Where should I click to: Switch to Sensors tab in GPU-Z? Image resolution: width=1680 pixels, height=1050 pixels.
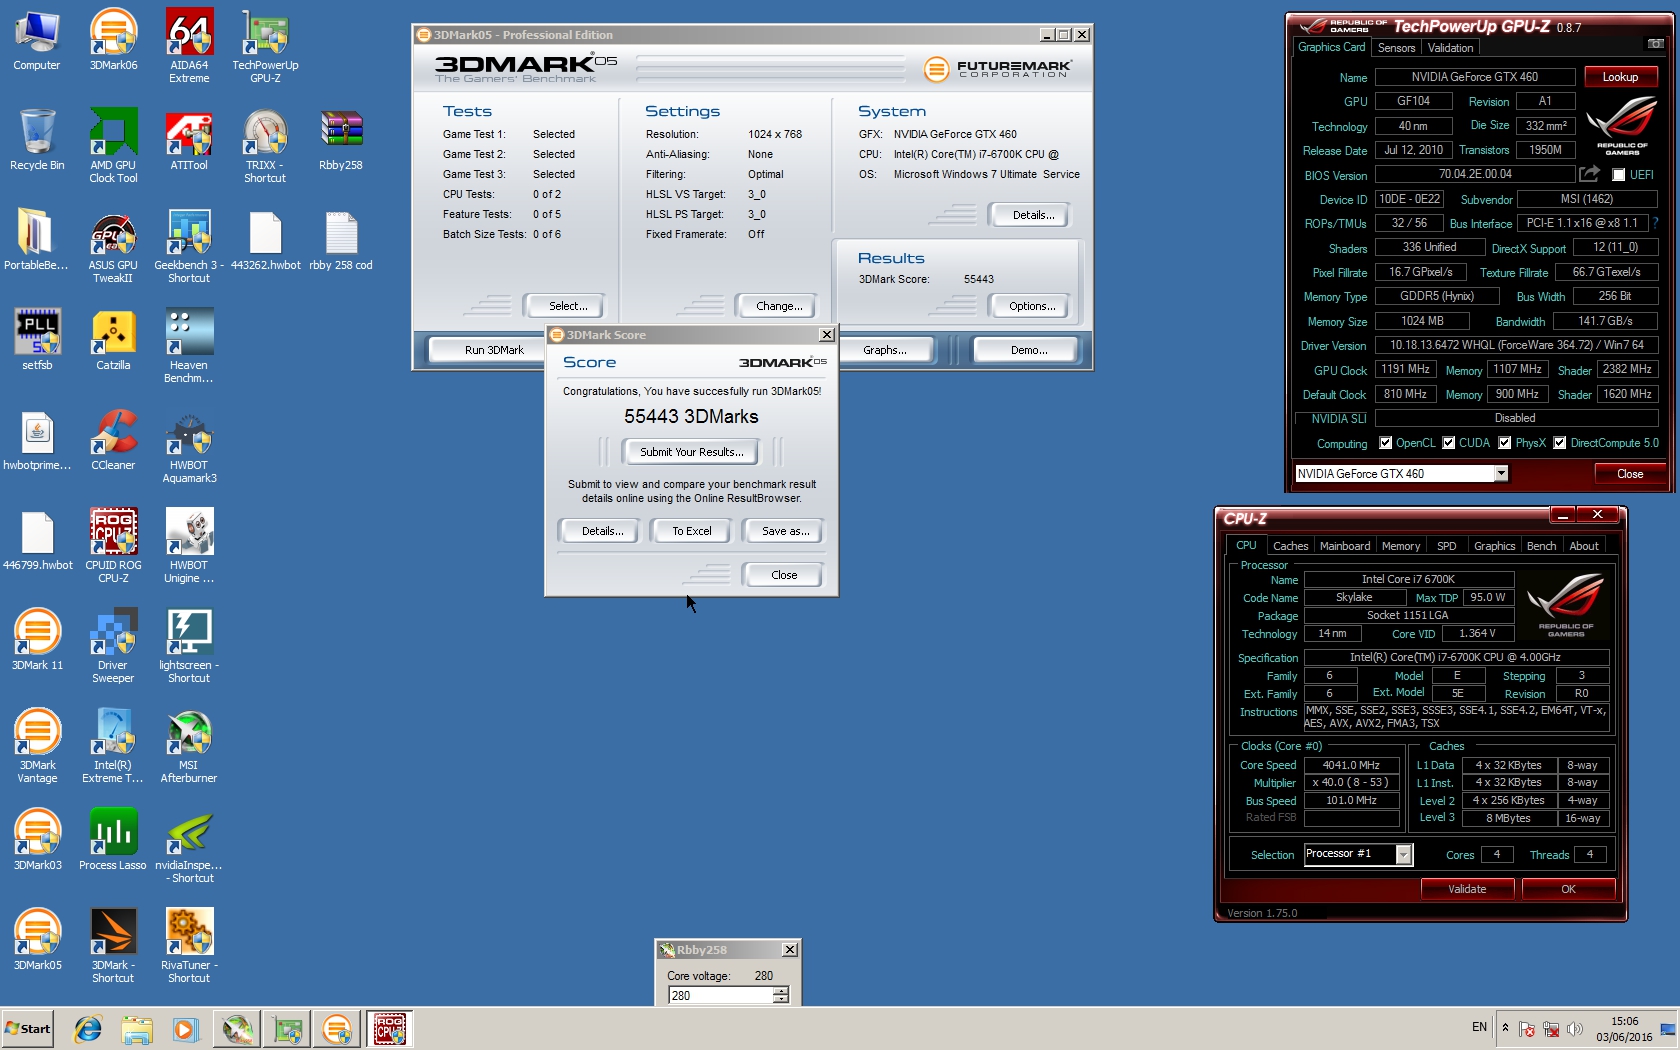click(x=1396, y=48)
